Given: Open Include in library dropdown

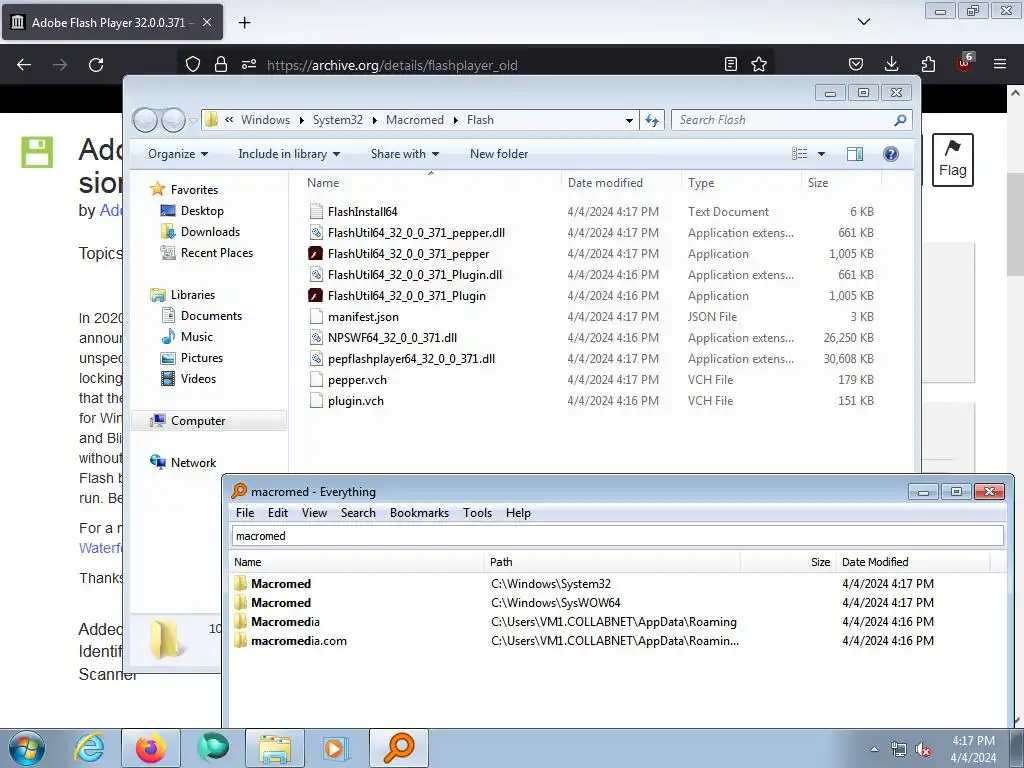Looking at the screenshot, I should [x=289, y=154].
